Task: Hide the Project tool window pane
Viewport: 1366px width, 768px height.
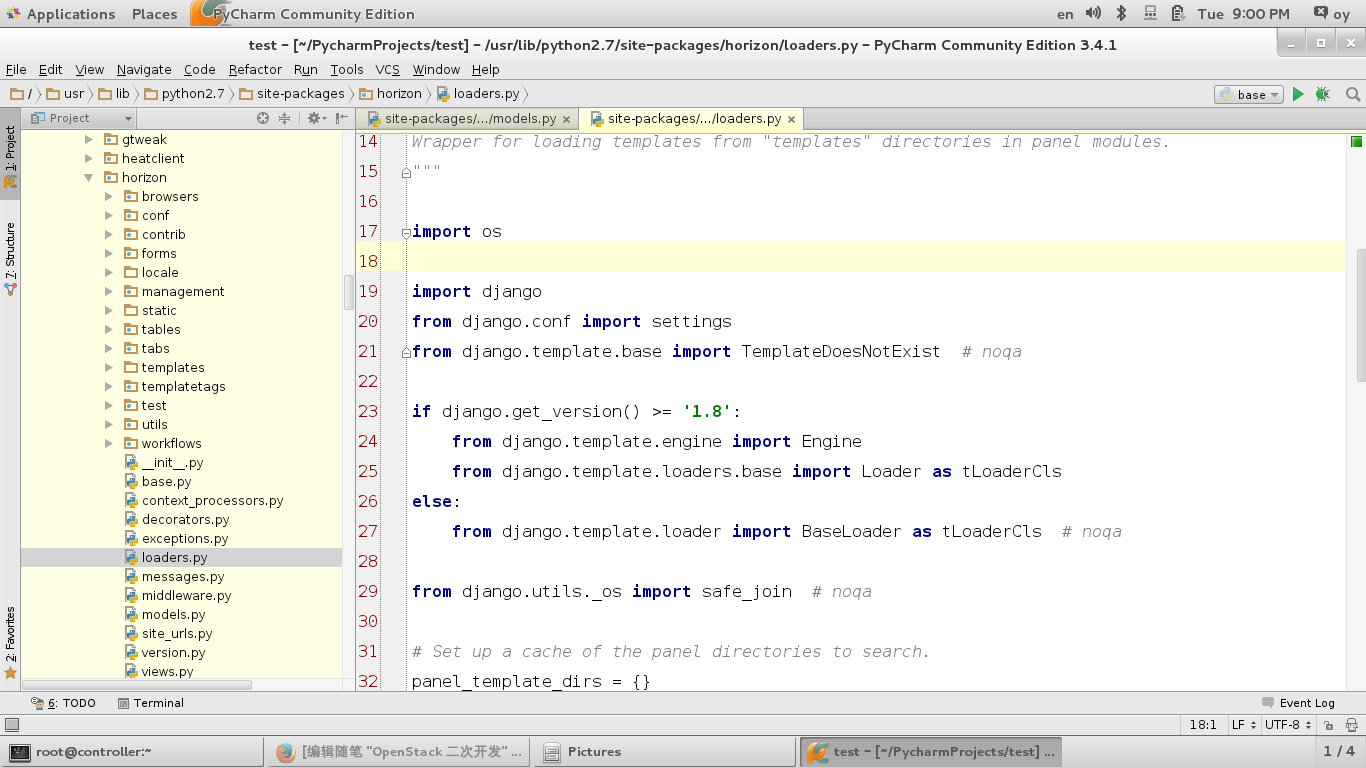Action: (340, 118)
